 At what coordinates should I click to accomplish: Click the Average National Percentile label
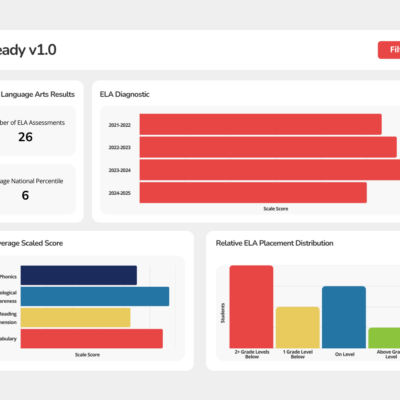31,181
